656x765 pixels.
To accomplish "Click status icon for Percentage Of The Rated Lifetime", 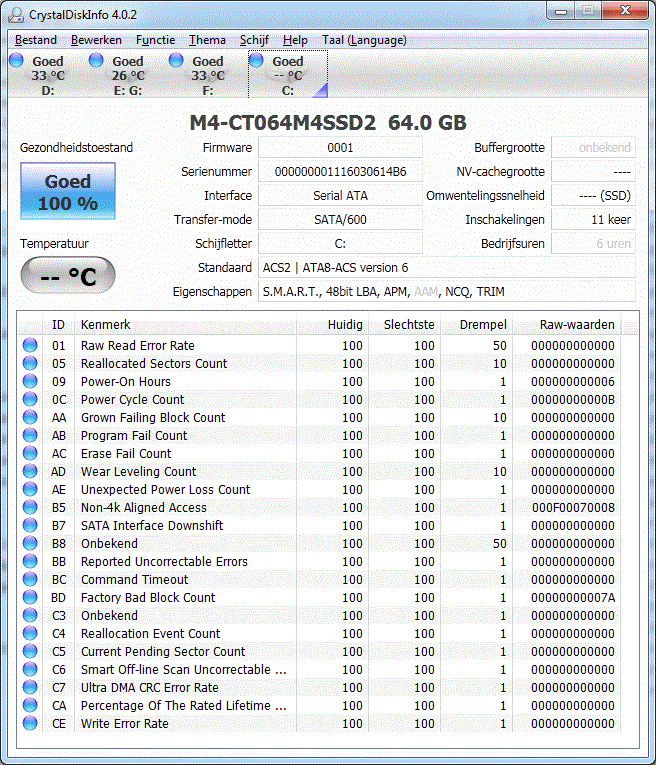I will 30,705.
